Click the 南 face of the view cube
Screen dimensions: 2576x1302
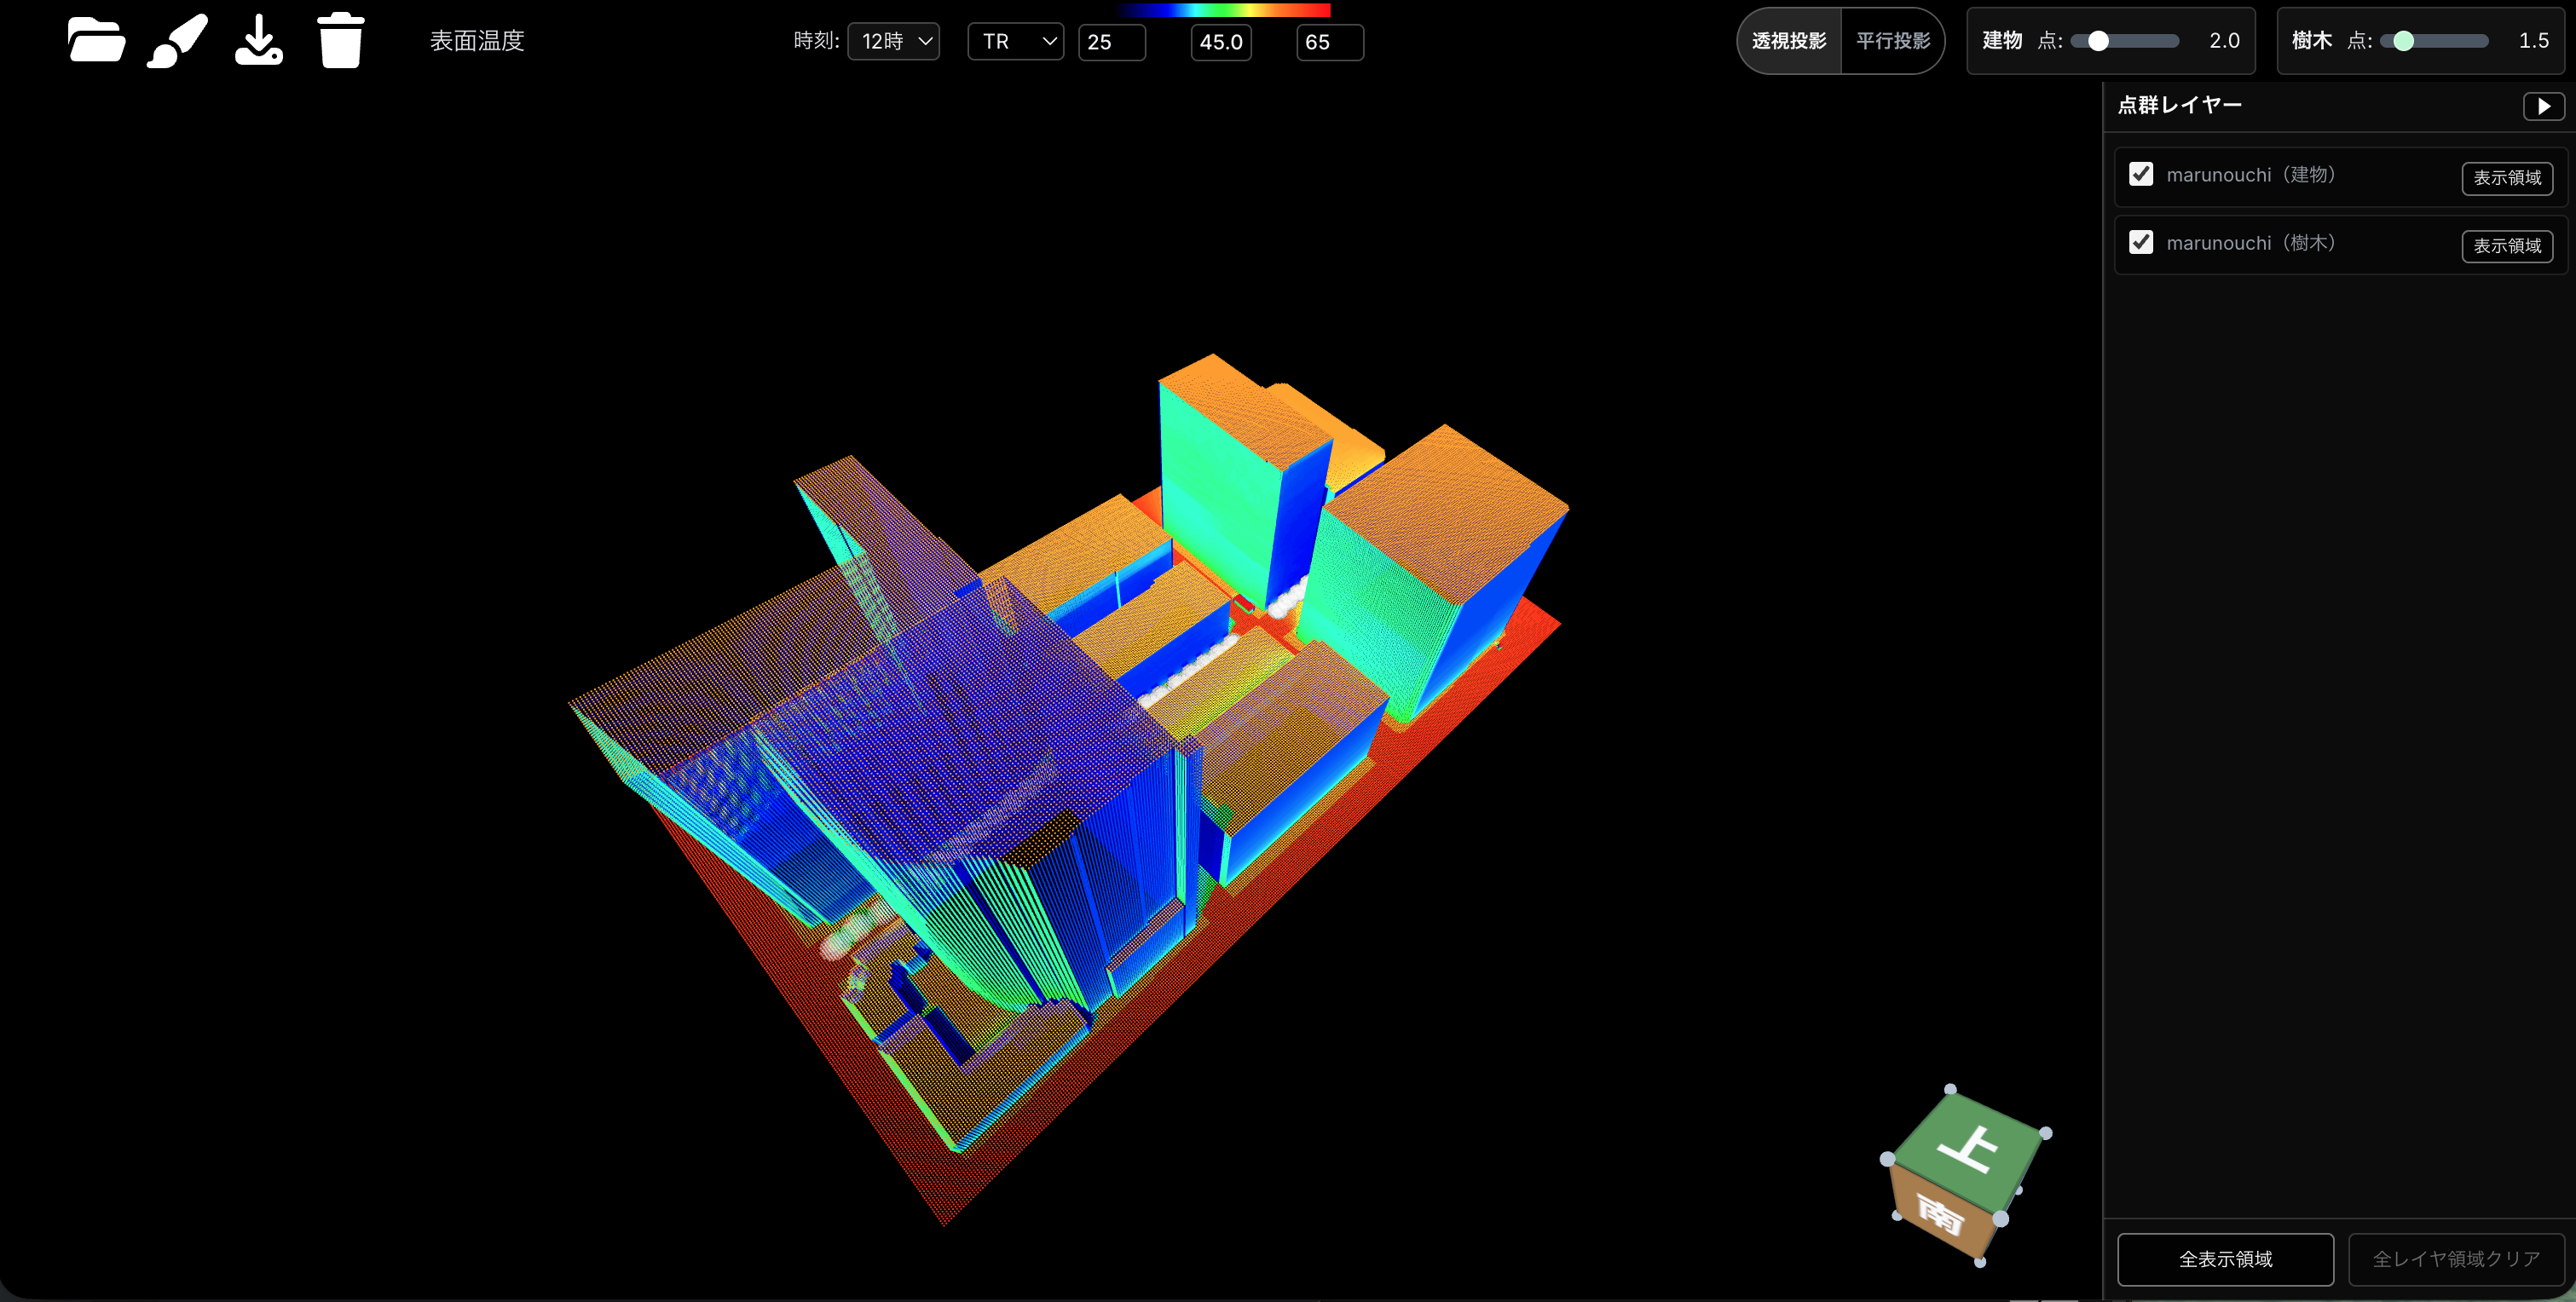point(1940,1216)
